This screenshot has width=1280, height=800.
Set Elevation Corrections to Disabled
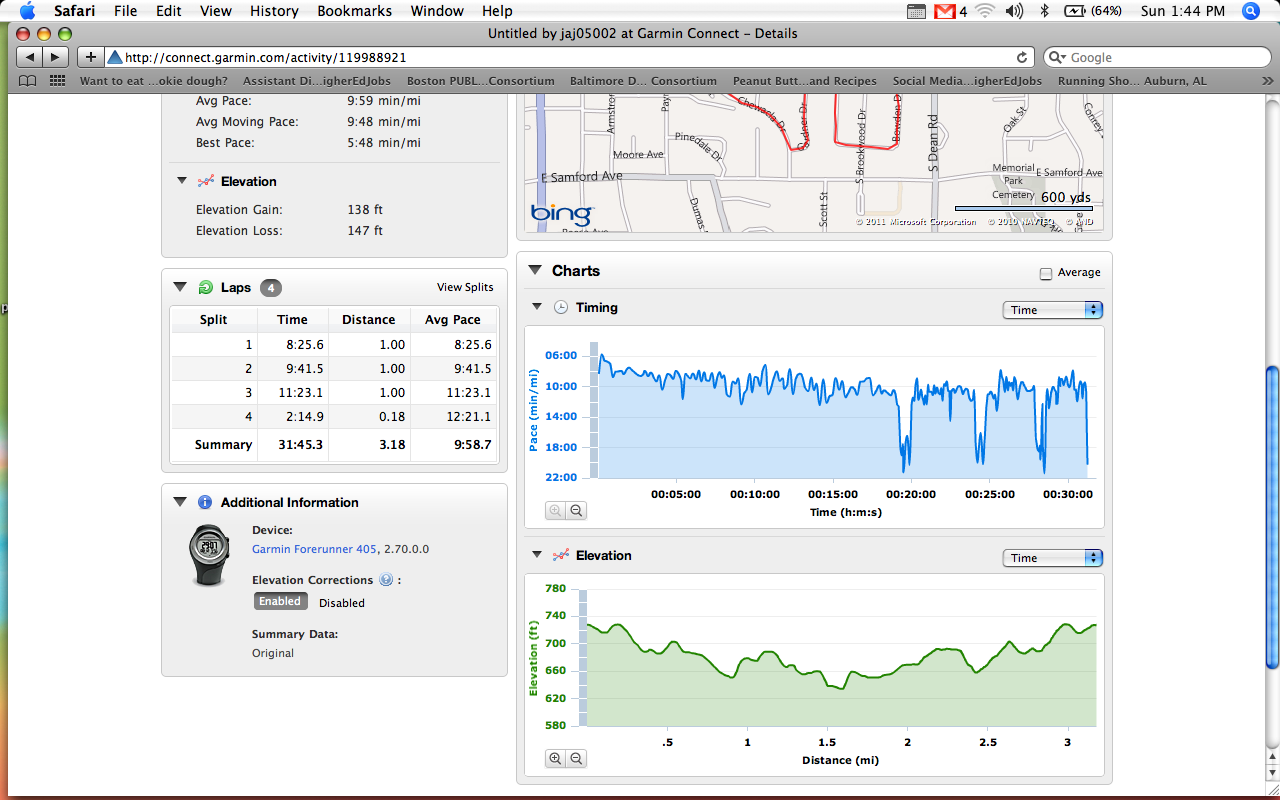[x=342, y=603]
